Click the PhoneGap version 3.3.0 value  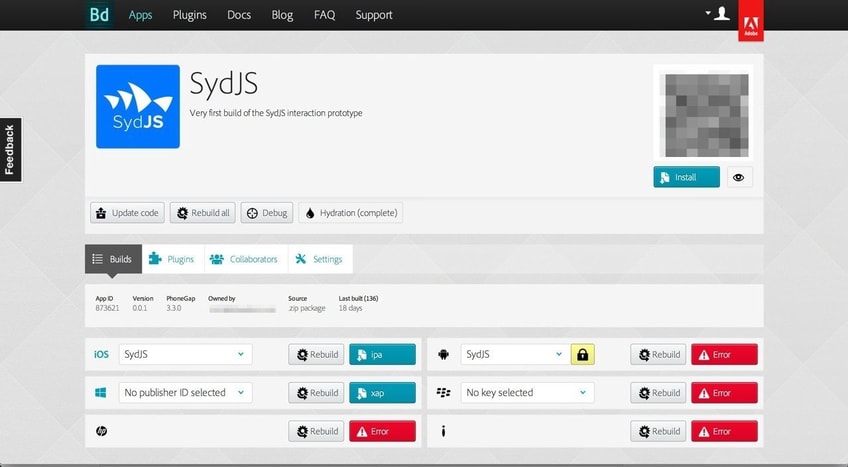pos(174,308)
